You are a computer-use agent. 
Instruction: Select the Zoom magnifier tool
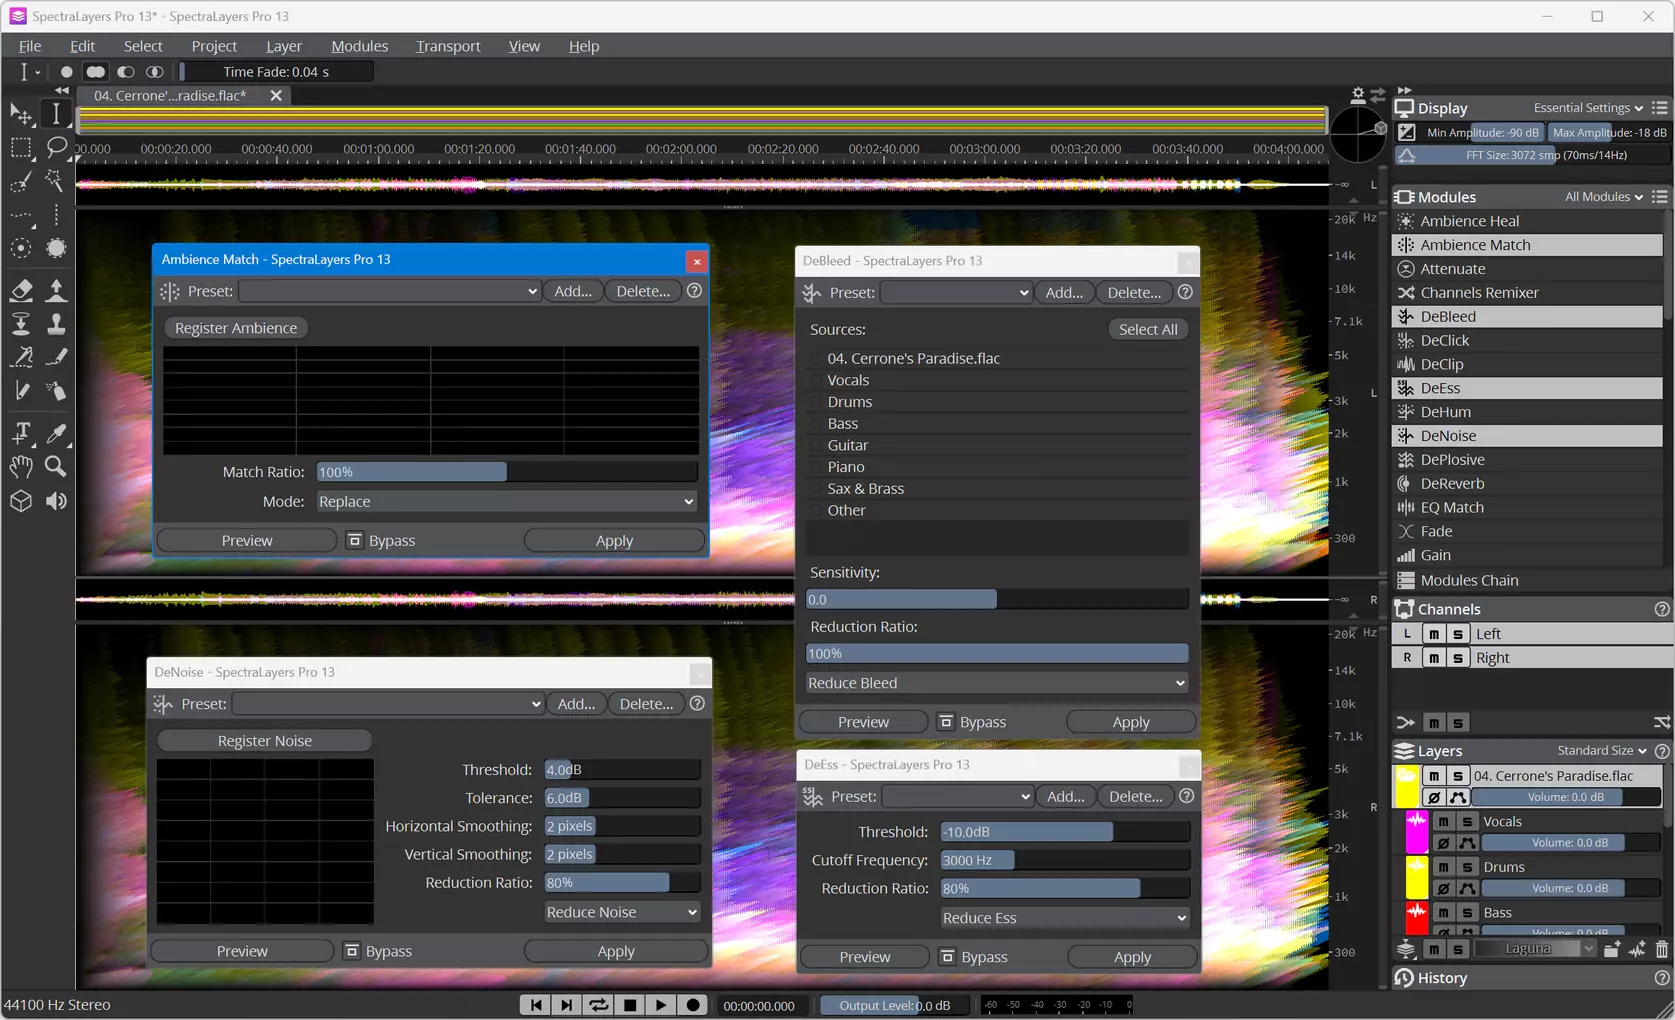56,466
